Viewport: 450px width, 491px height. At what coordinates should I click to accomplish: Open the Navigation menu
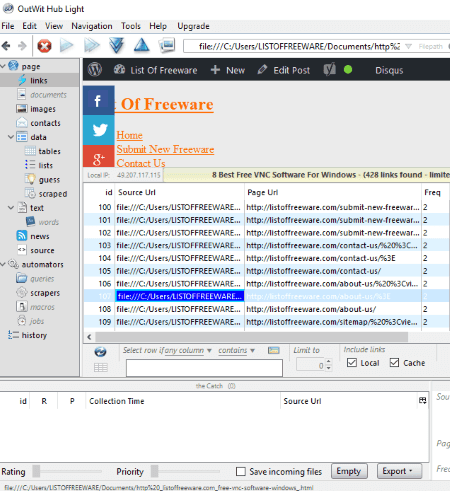(92, 26)
